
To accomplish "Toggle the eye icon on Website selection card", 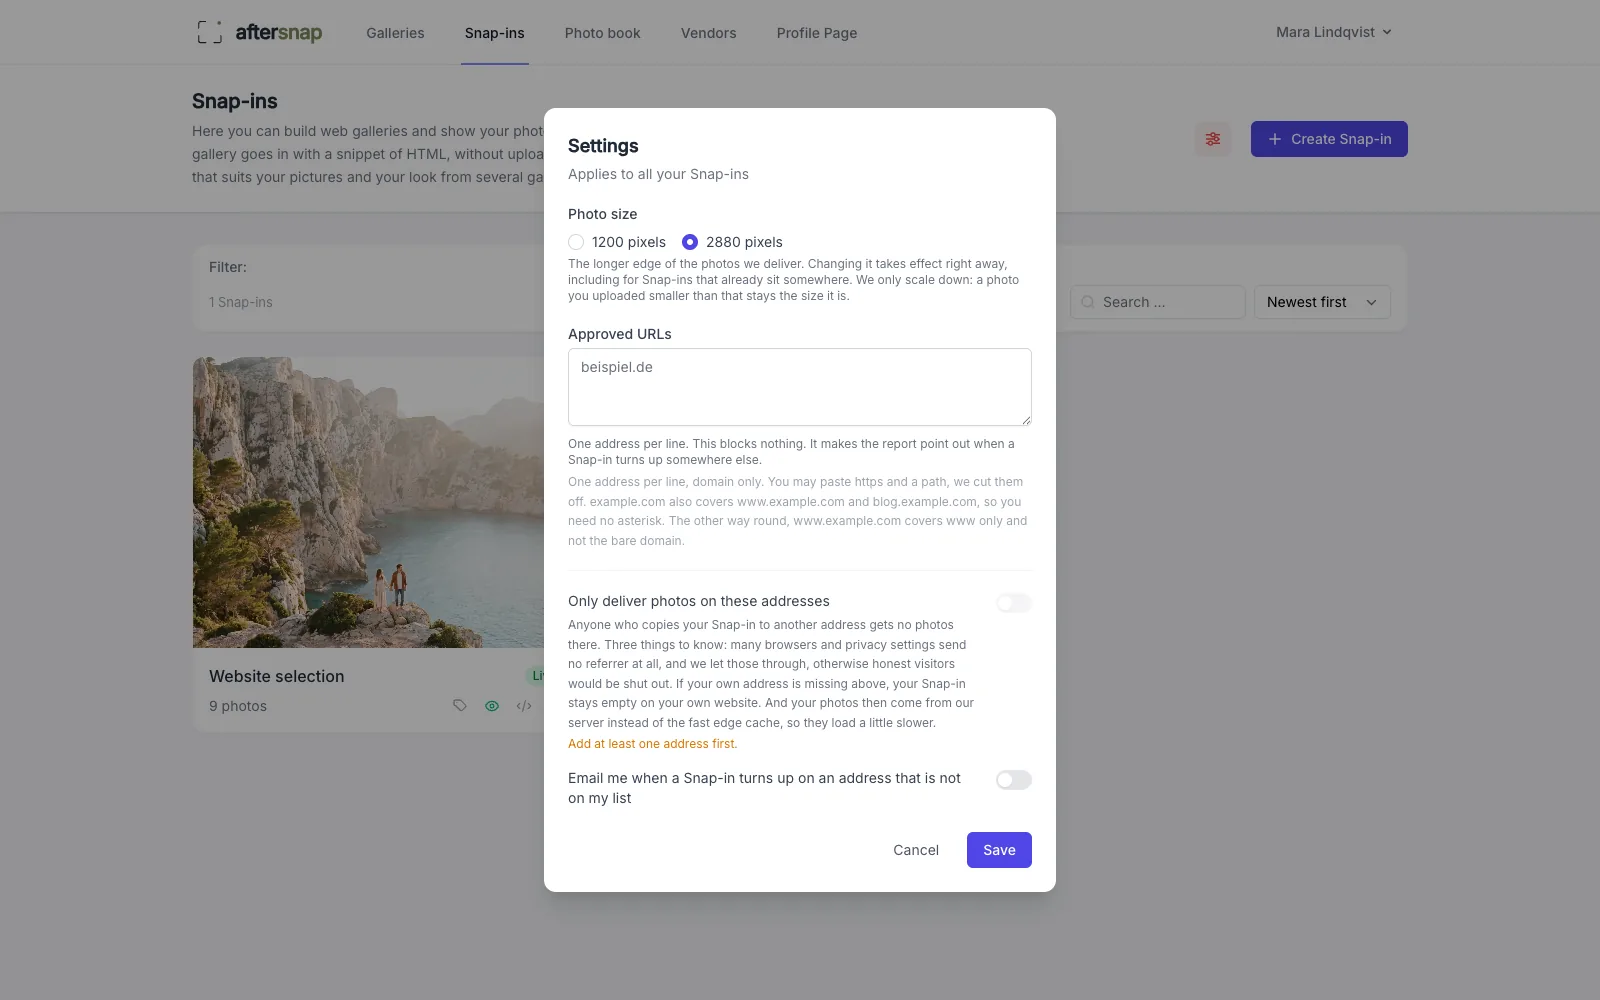I will tap(492, 706).
